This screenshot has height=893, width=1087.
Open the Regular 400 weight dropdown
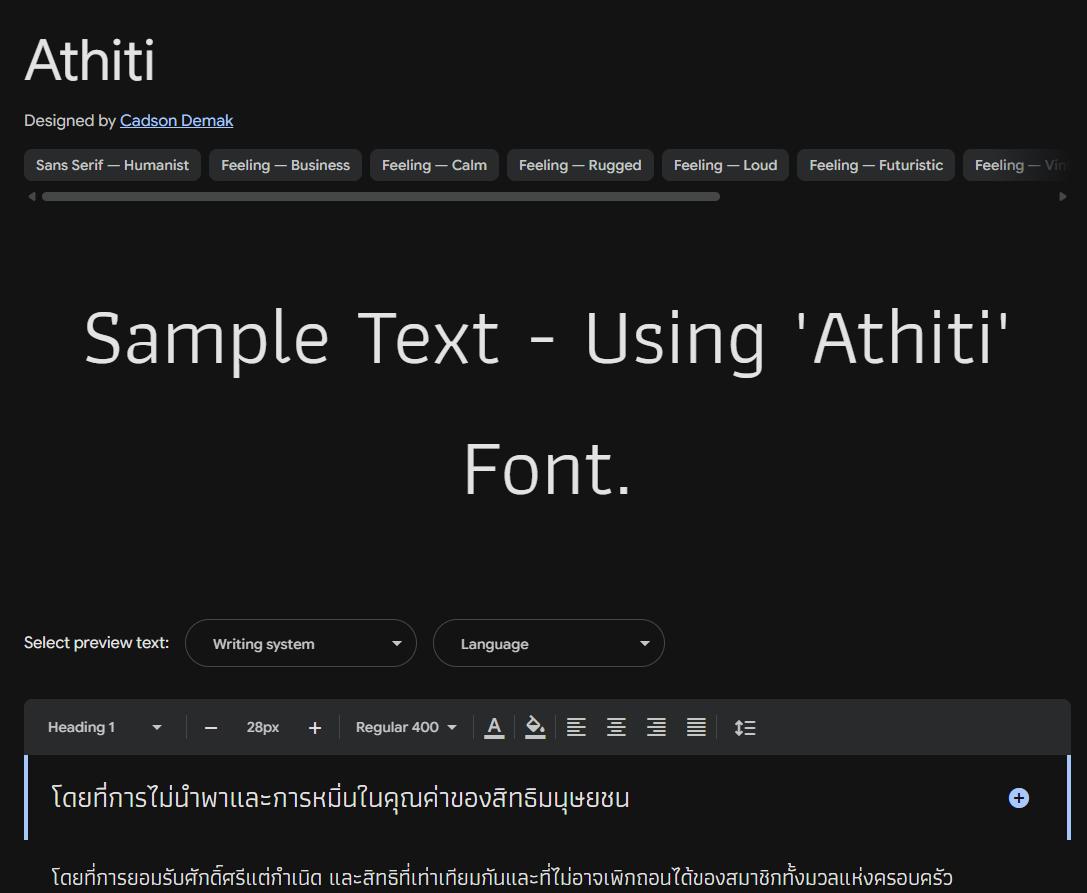pos(406,727)
